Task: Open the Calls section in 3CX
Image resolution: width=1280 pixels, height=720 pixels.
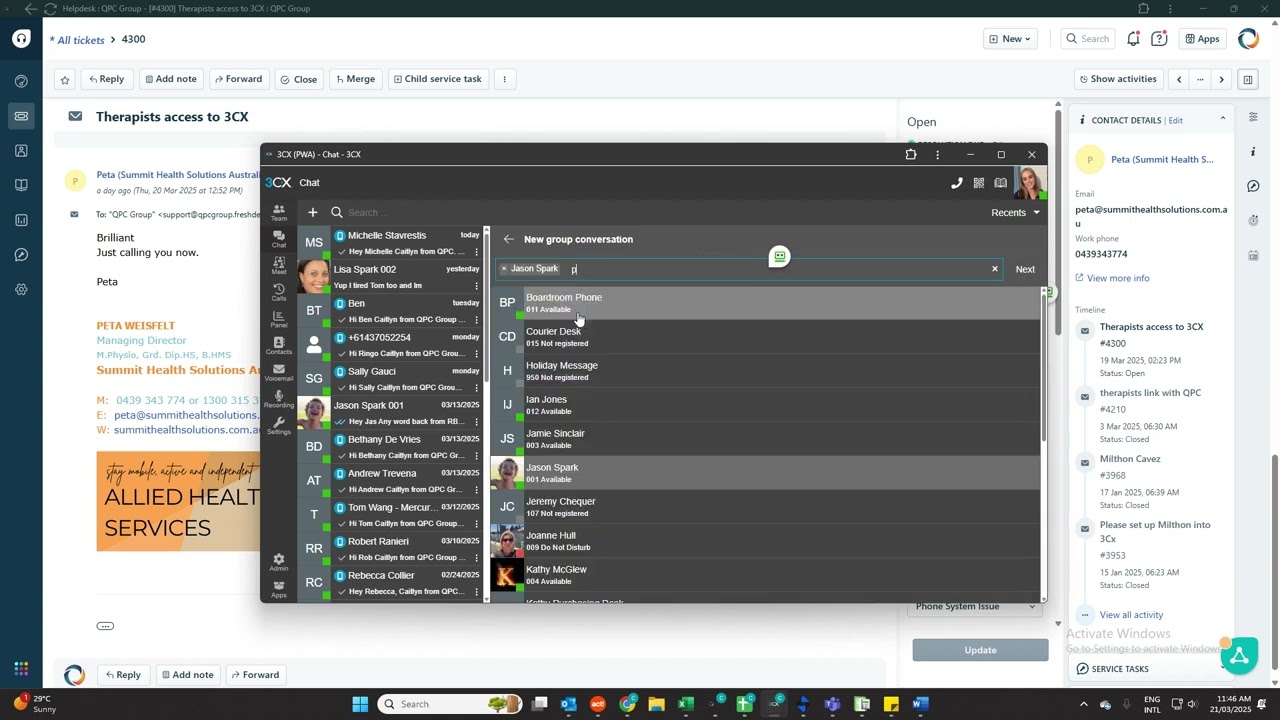Action: pyautogui.click(x=279, y=291)
